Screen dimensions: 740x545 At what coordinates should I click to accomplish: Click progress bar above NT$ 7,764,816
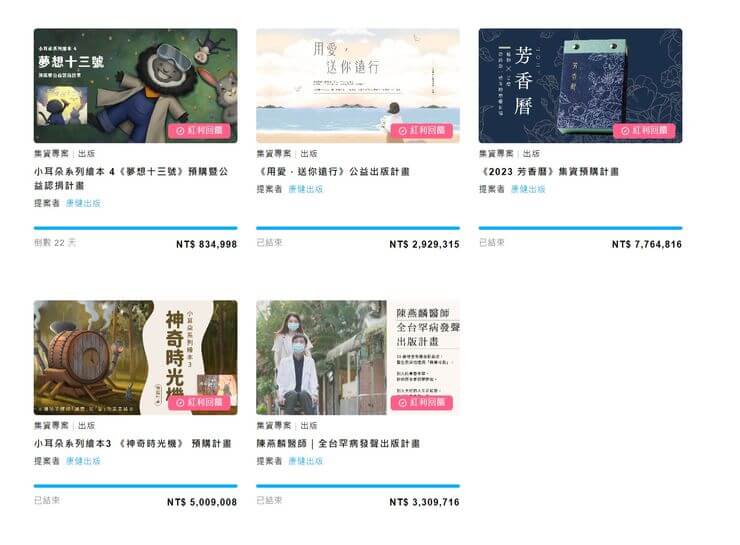pyautogui.click(x=580, y=228)
